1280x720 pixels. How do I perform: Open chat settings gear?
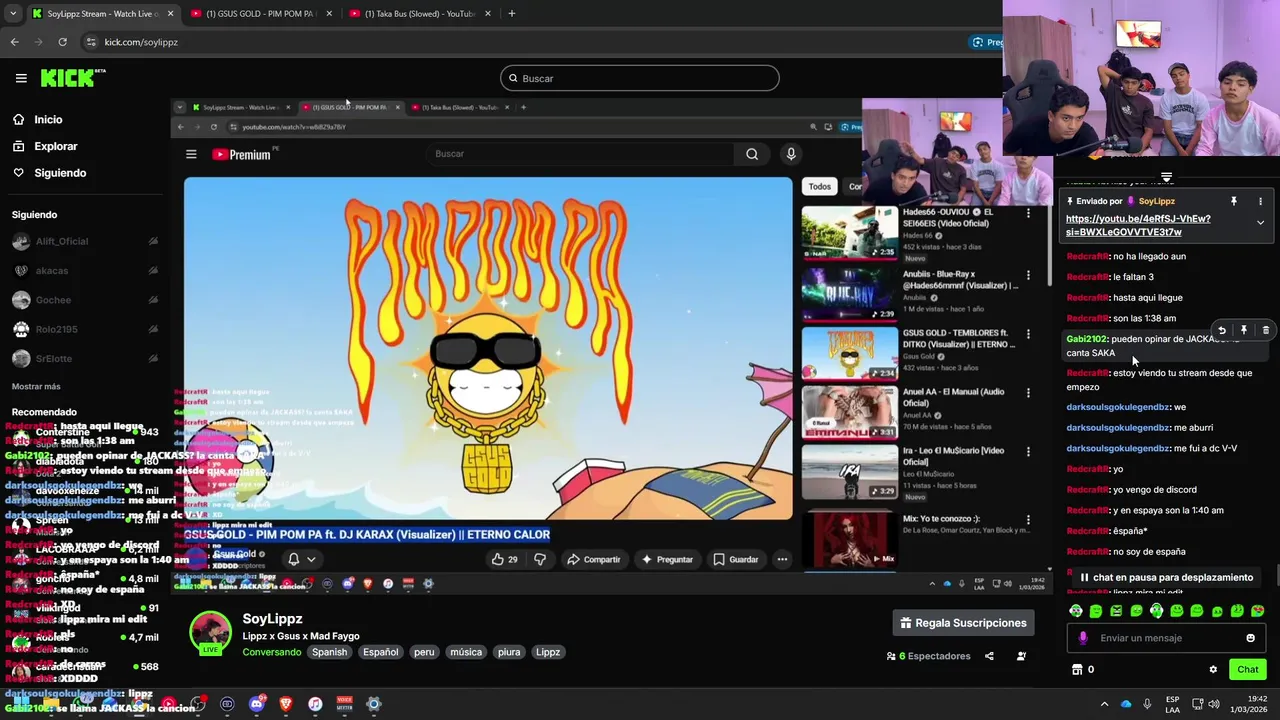click(x=1213, y=669)
